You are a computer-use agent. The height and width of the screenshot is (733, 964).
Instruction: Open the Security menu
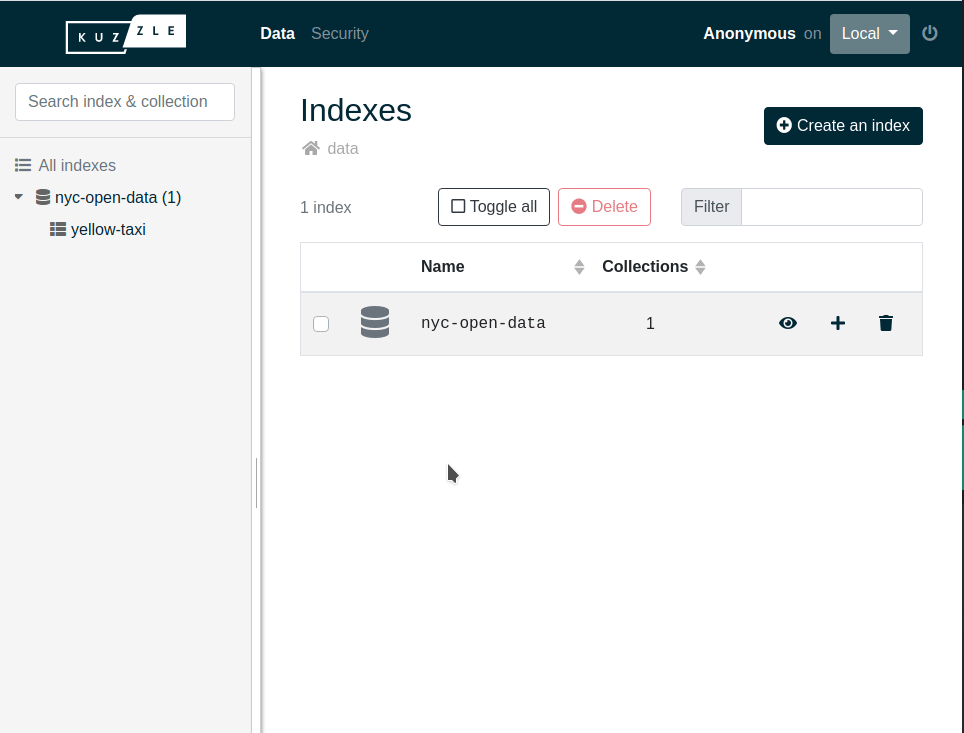click(x=340, y=34)
